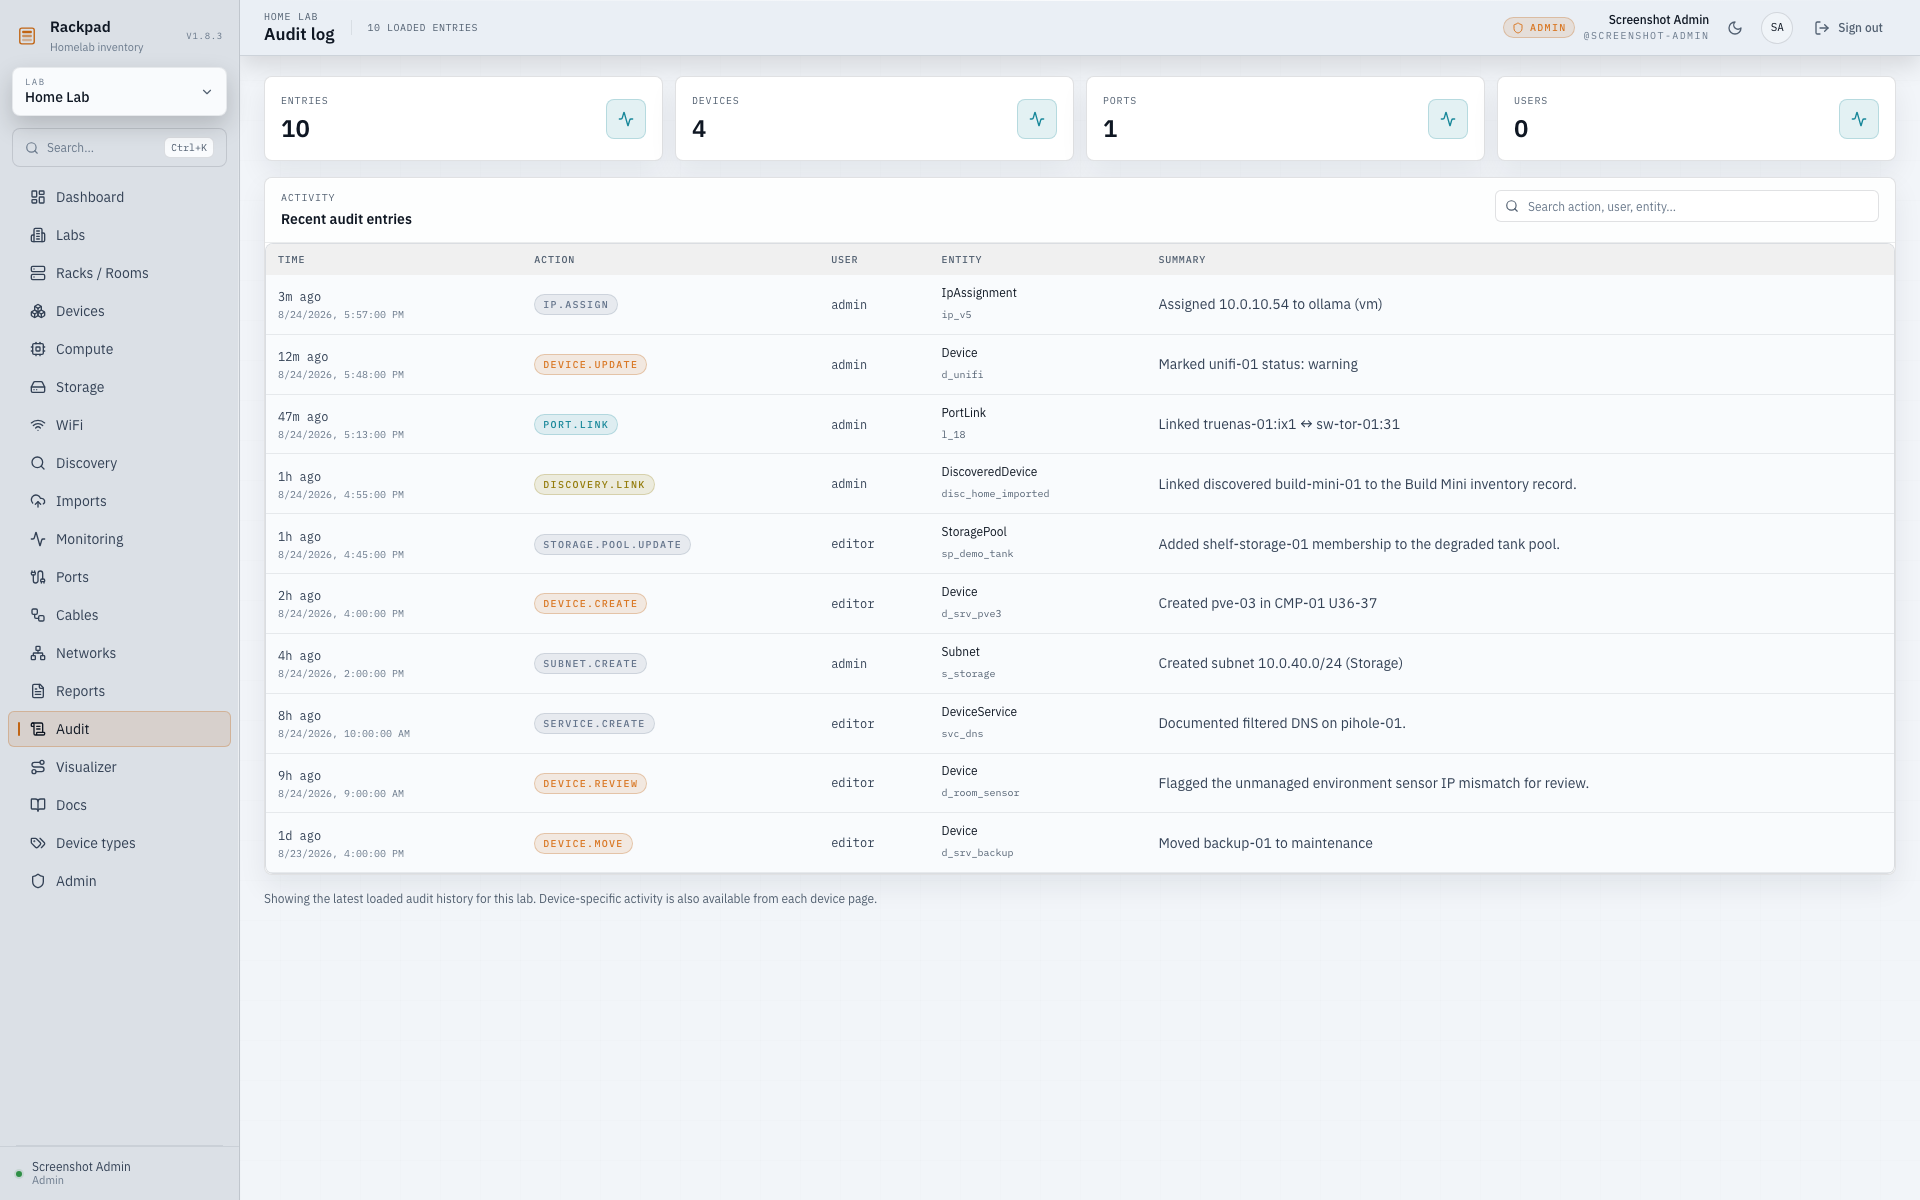Viewport: 1920px width, 1200px height.
Task: Toggle dark mode moon icon
Action: point(1735,28)
